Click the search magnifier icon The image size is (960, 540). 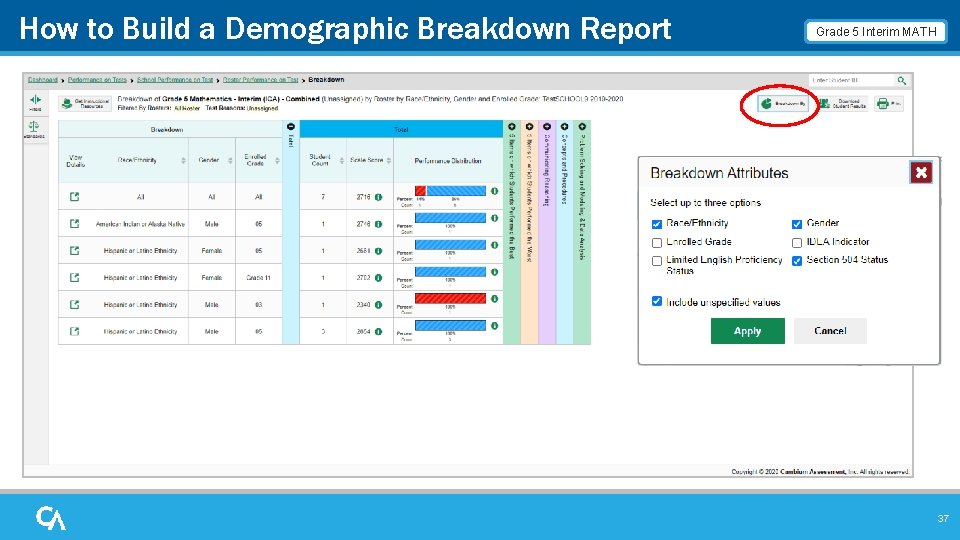(x=901, y=80)
